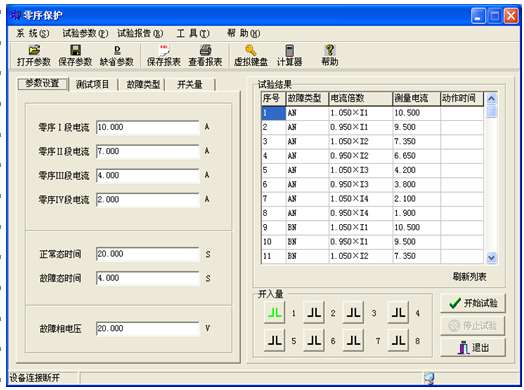The image size is (524, 390).
Task: Toggle binary input 5 pulse button
Action: (x=274, y=340)
